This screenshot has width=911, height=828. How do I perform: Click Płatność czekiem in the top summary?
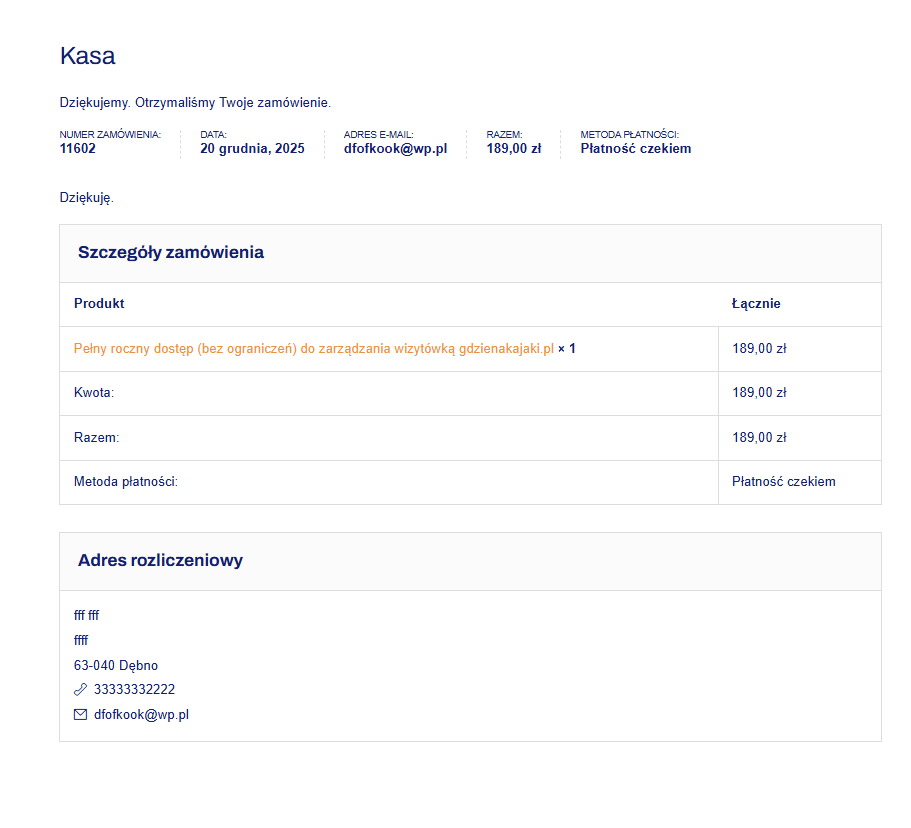click(x=635, y=149)
